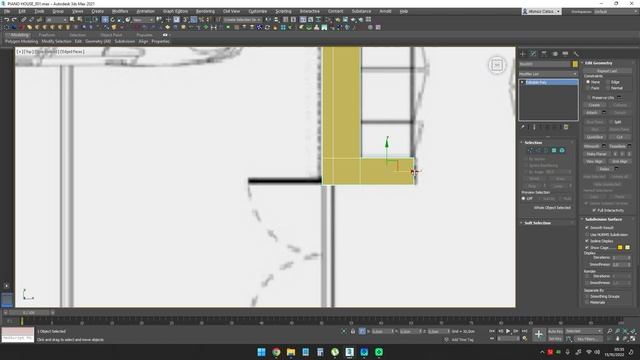This screenshot has height=360, width=640.
Task: Toggle Preserve UVs checkbox
Action: pyautogui.click(x=589, y=98)
